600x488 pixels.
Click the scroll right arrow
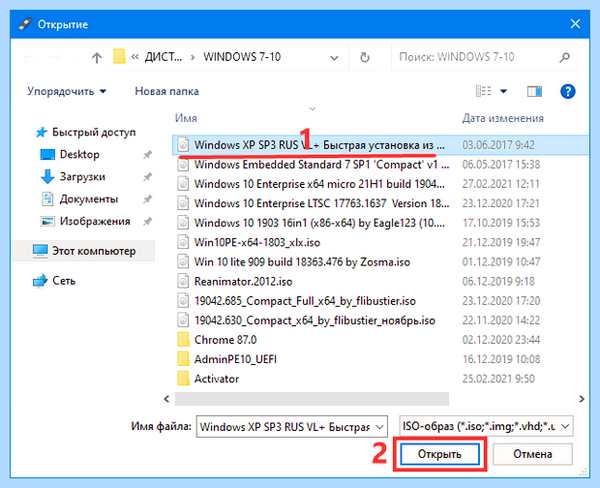[581, 399]
